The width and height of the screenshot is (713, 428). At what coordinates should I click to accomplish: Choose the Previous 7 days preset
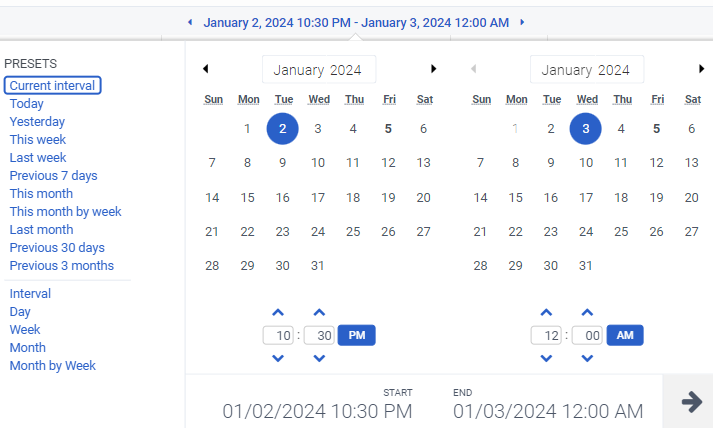tap(53, 176)
